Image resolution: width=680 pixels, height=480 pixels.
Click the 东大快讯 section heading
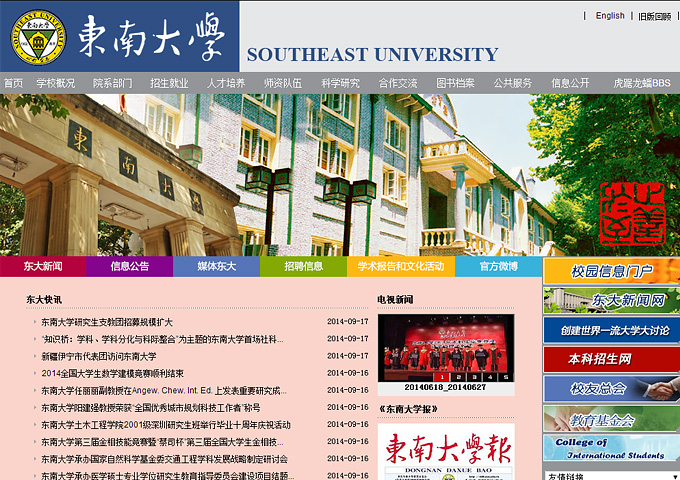coord(44,300)
